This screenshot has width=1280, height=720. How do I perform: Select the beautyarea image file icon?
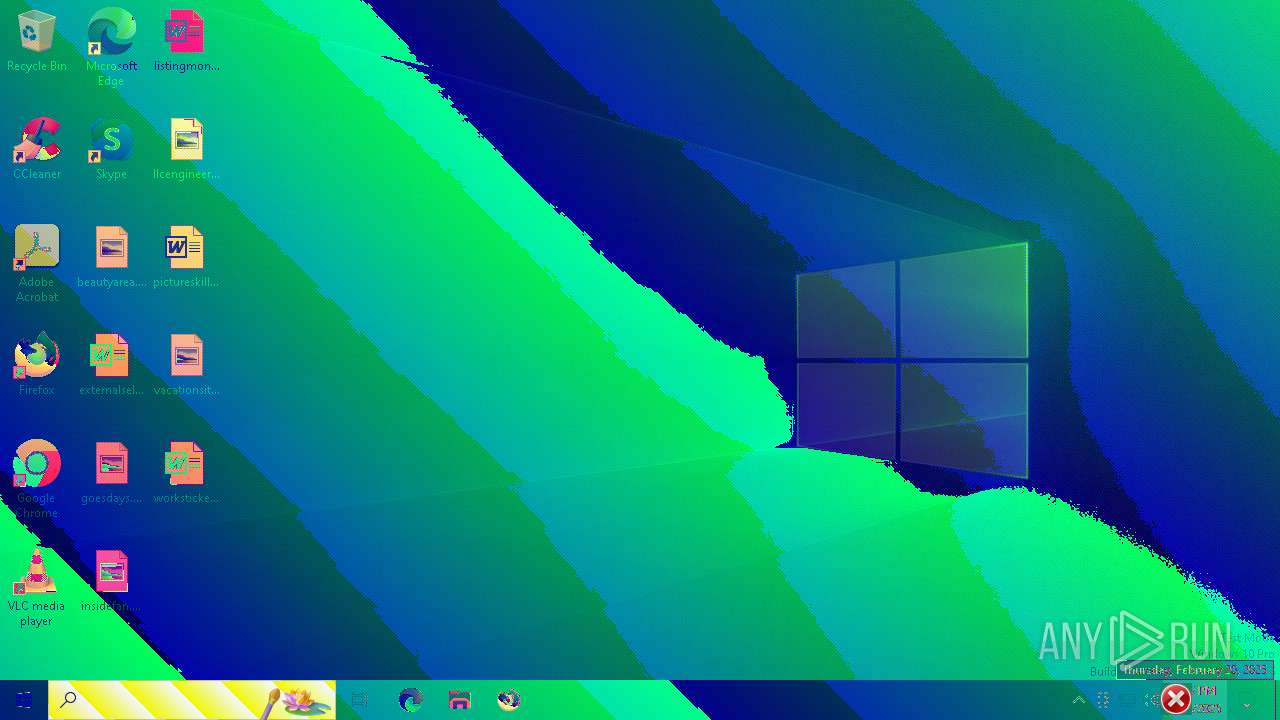coord(111,256)
